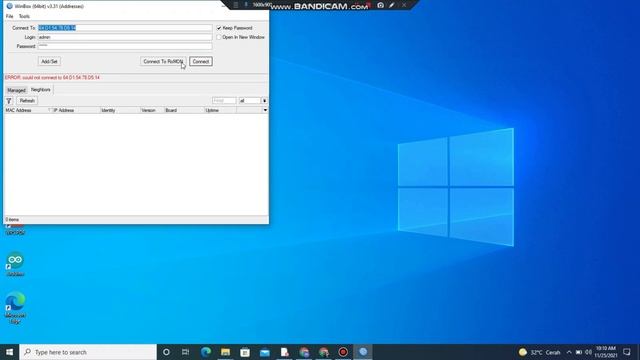The height and width of the screenshot is (360, 640).
Task: Sort by Uptime column header
Action: point(220,110)
